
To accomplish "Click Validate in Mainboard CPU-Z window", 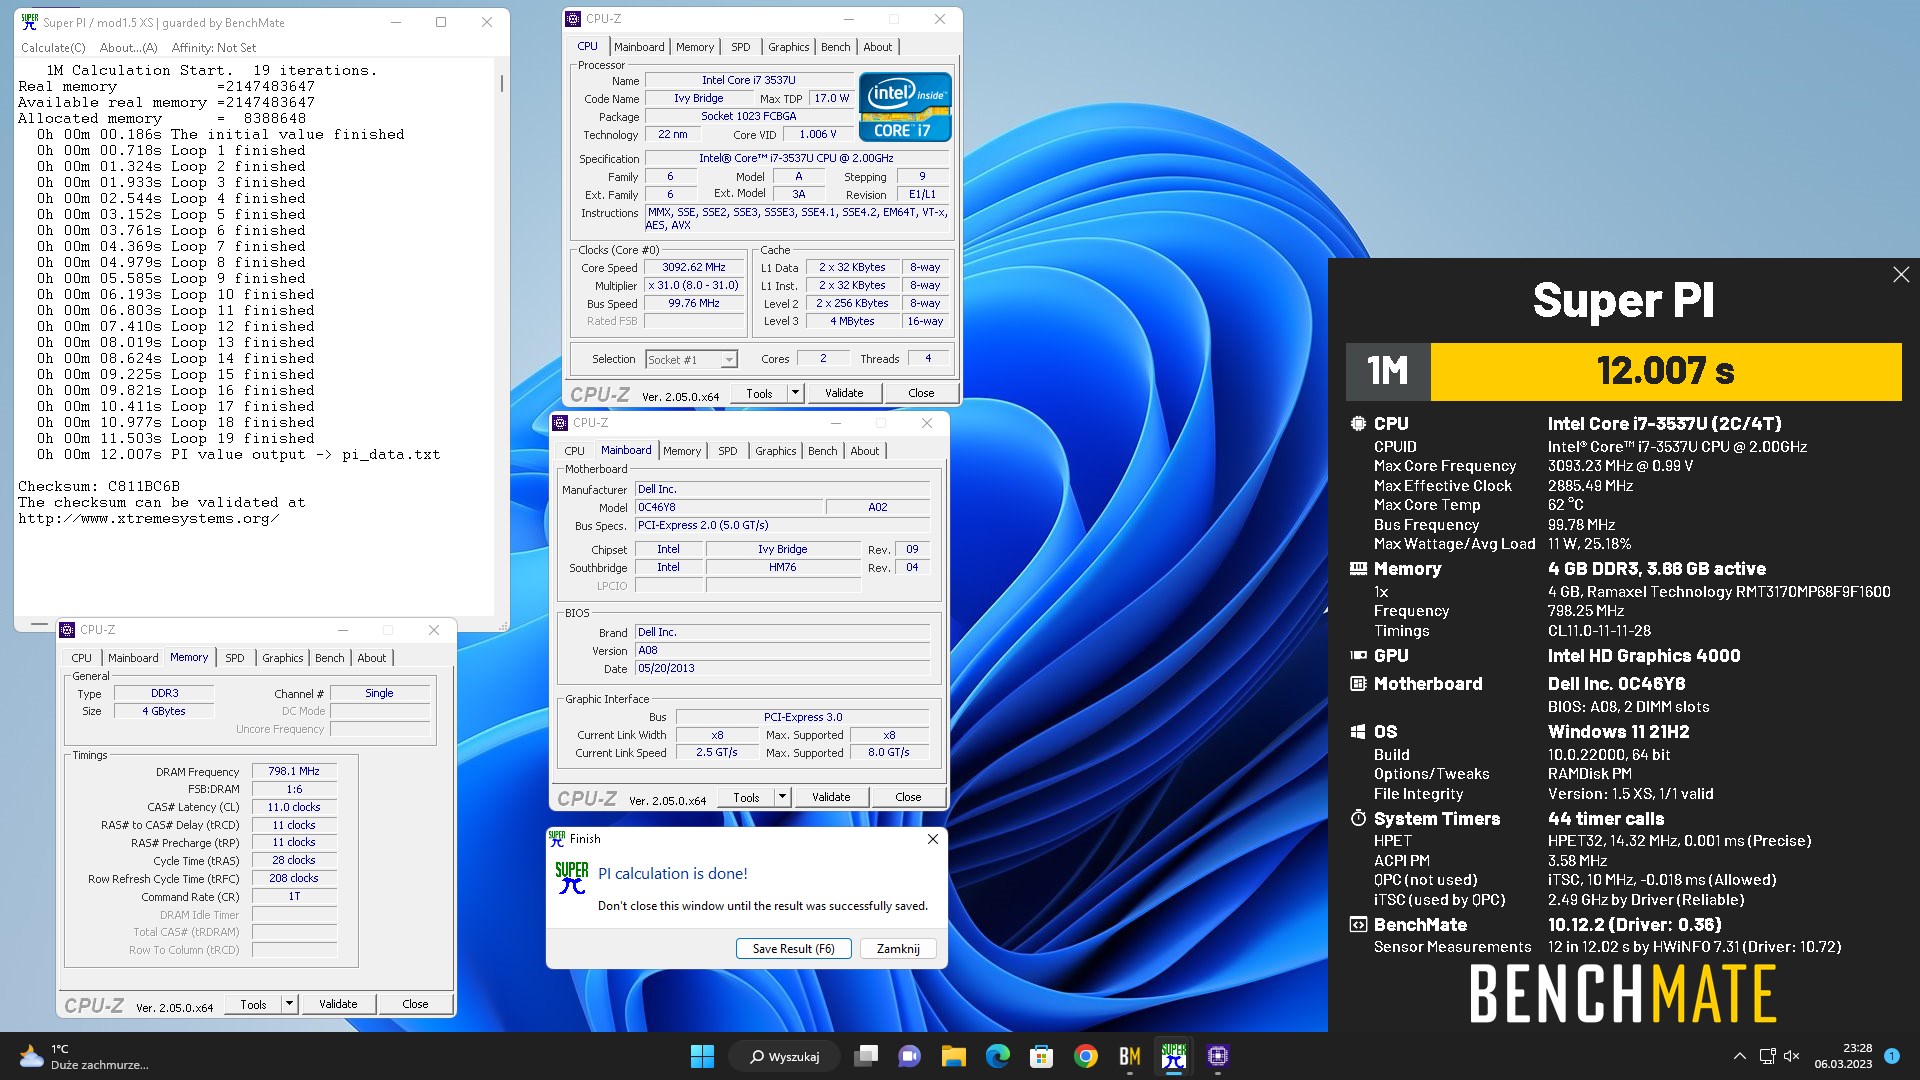I will coord(831,797).
